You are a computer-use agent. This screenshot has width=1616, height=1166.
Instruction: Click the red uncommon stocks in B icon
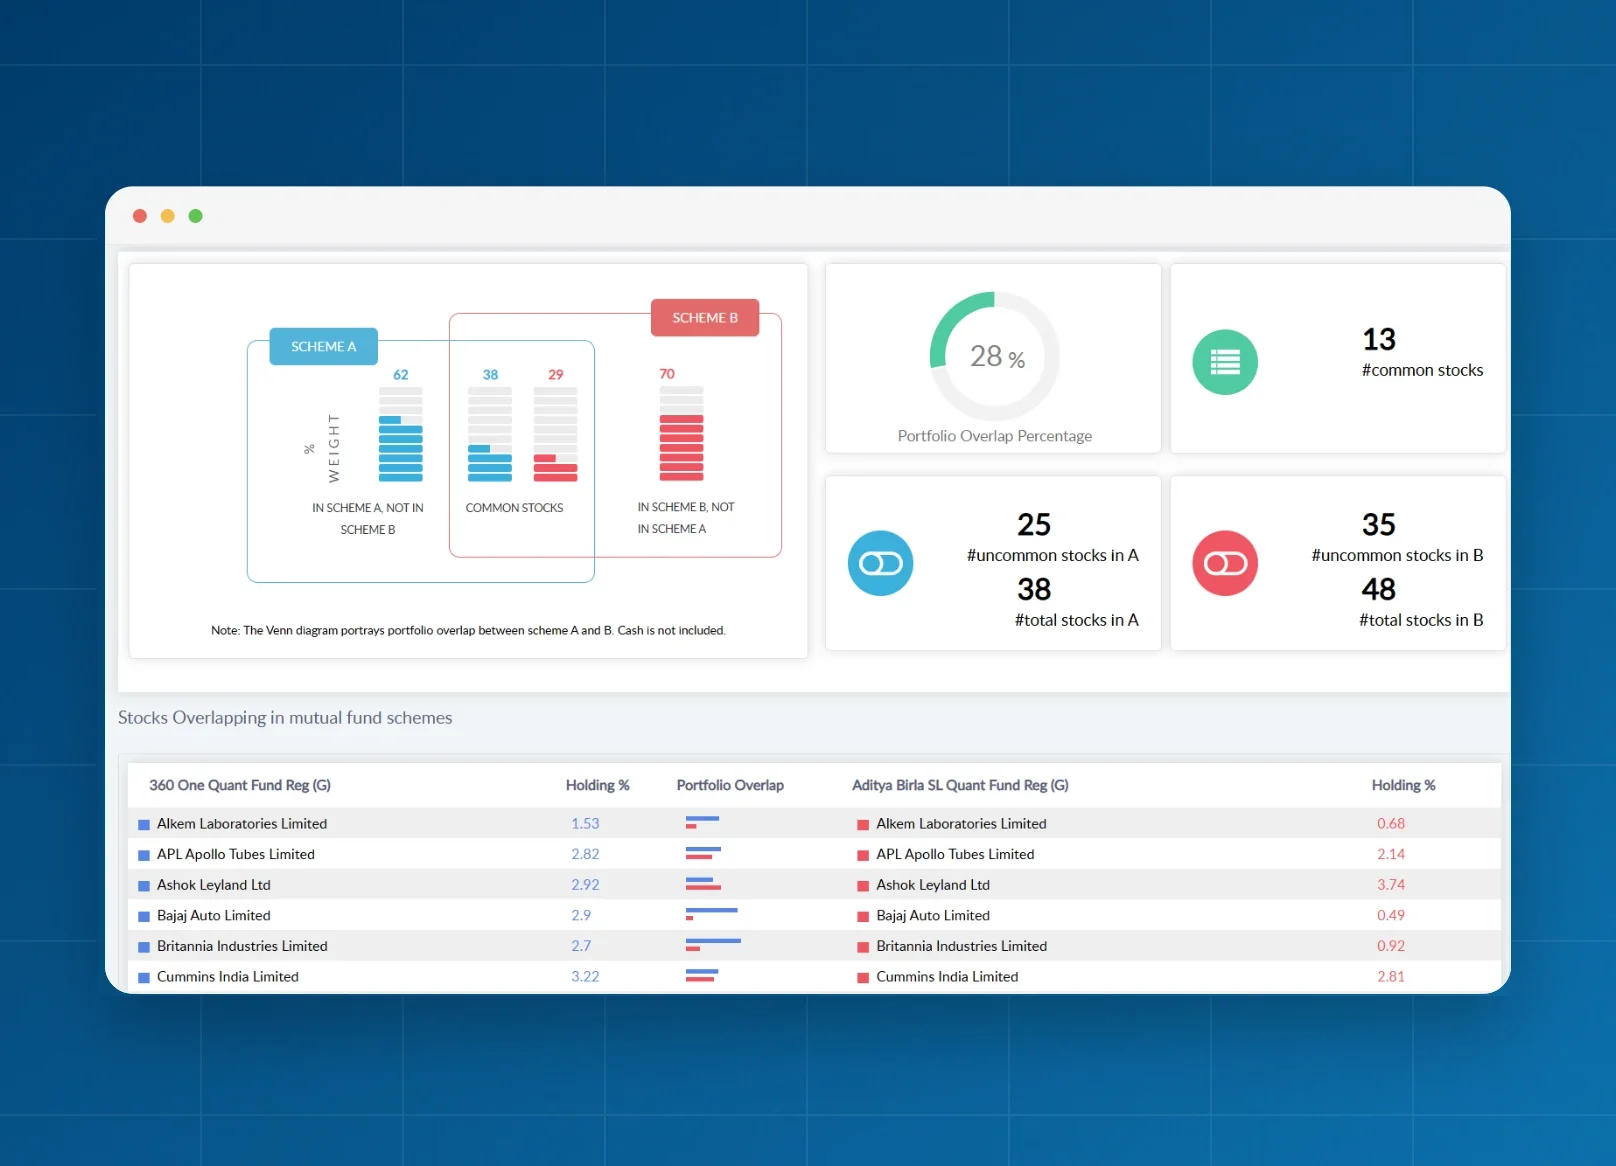1225,563
